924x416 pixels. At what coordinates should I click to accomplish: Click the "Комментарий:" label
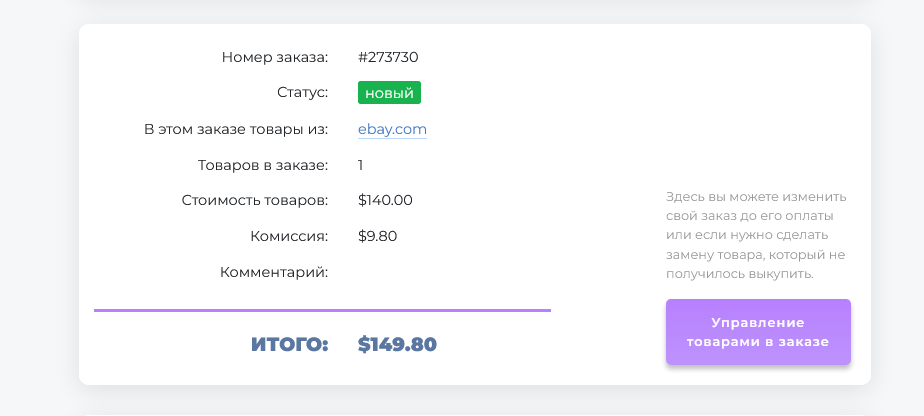point(273,272)
